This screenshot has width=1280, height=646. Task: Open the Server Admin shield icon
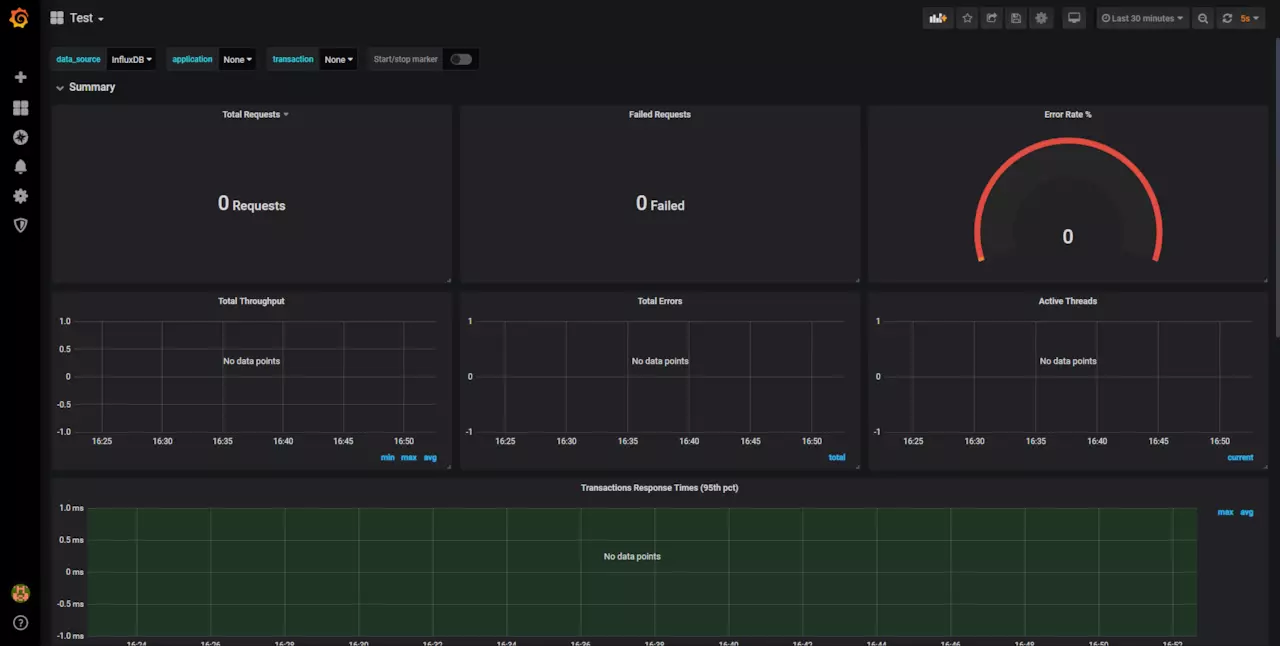click(x=20, y=225)
